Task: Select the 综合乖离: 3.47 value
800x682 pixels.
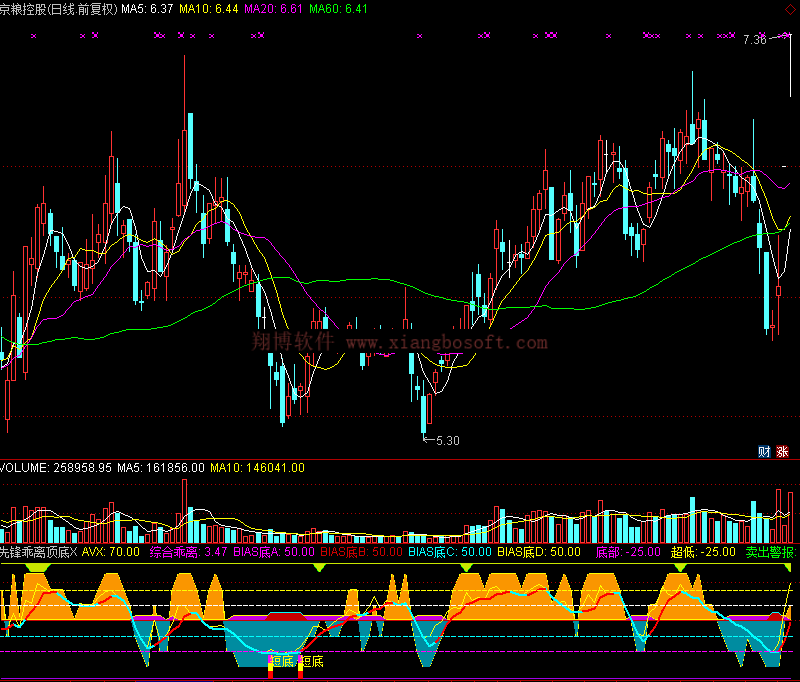Action: [x=188, y=552]
